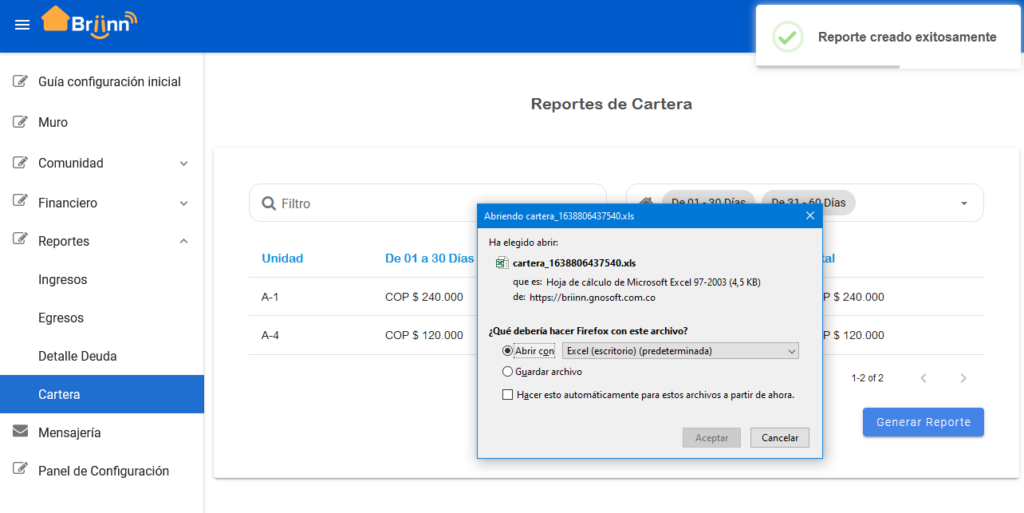Click the Excel file icon in dialog

502,263
